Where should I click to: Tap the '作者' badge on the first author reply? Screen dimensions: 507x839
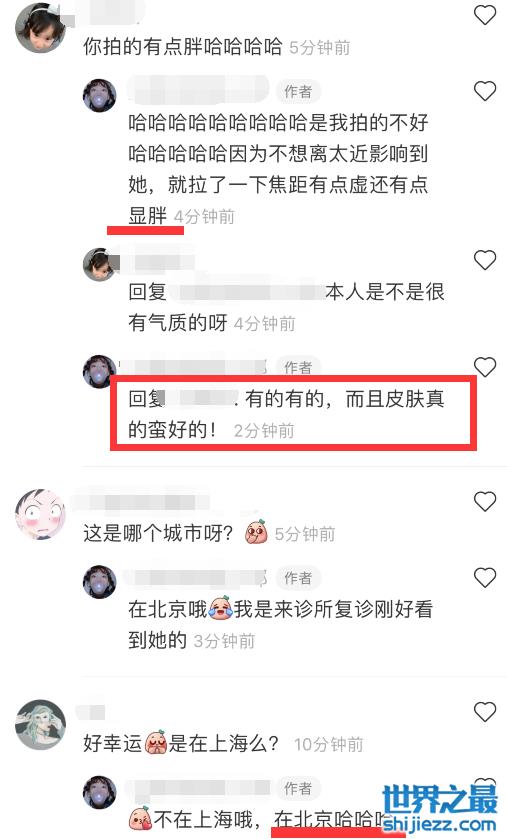[298, 91]
